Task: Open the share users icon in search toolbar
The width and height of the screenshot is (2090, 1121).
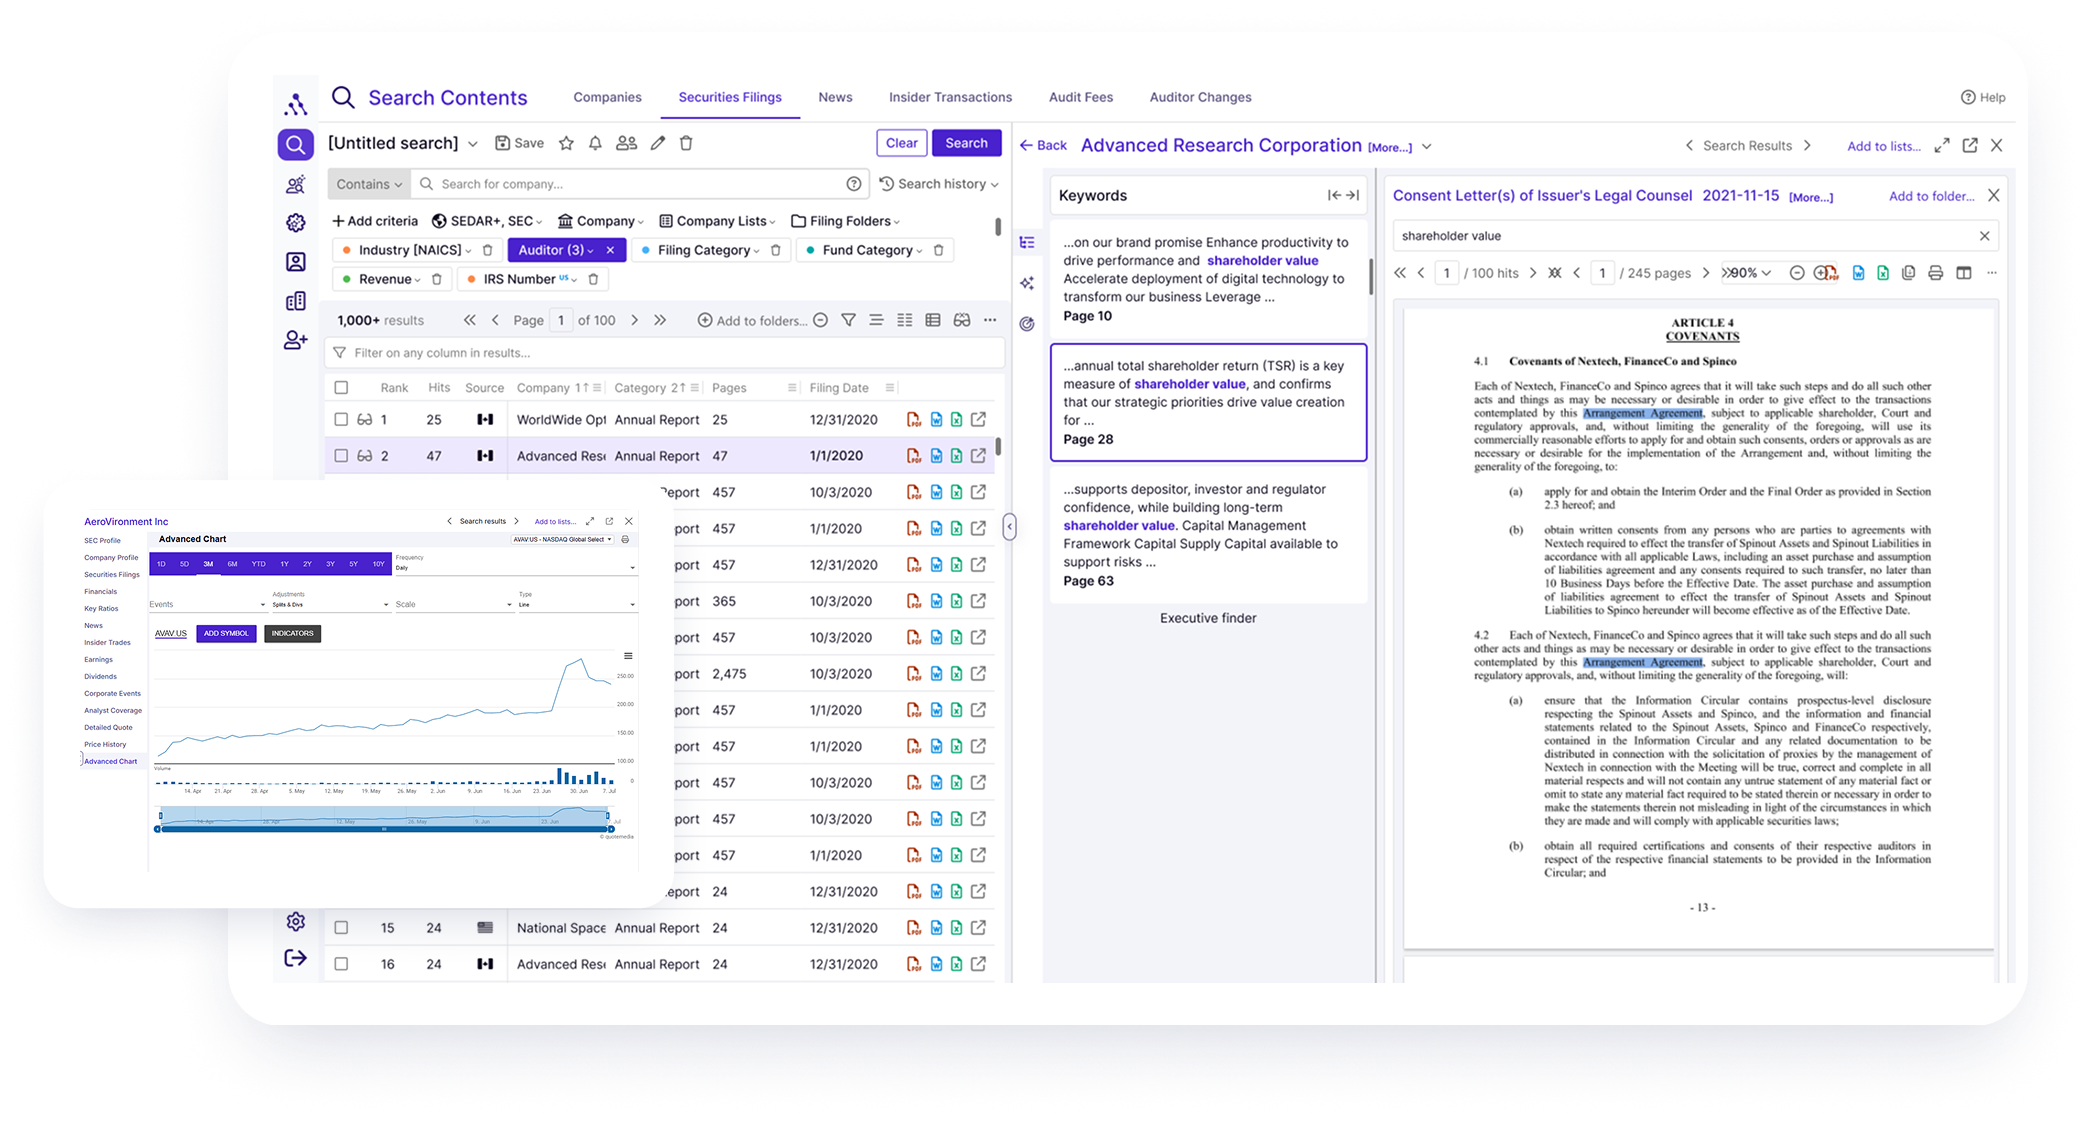Action: [627, 143]
